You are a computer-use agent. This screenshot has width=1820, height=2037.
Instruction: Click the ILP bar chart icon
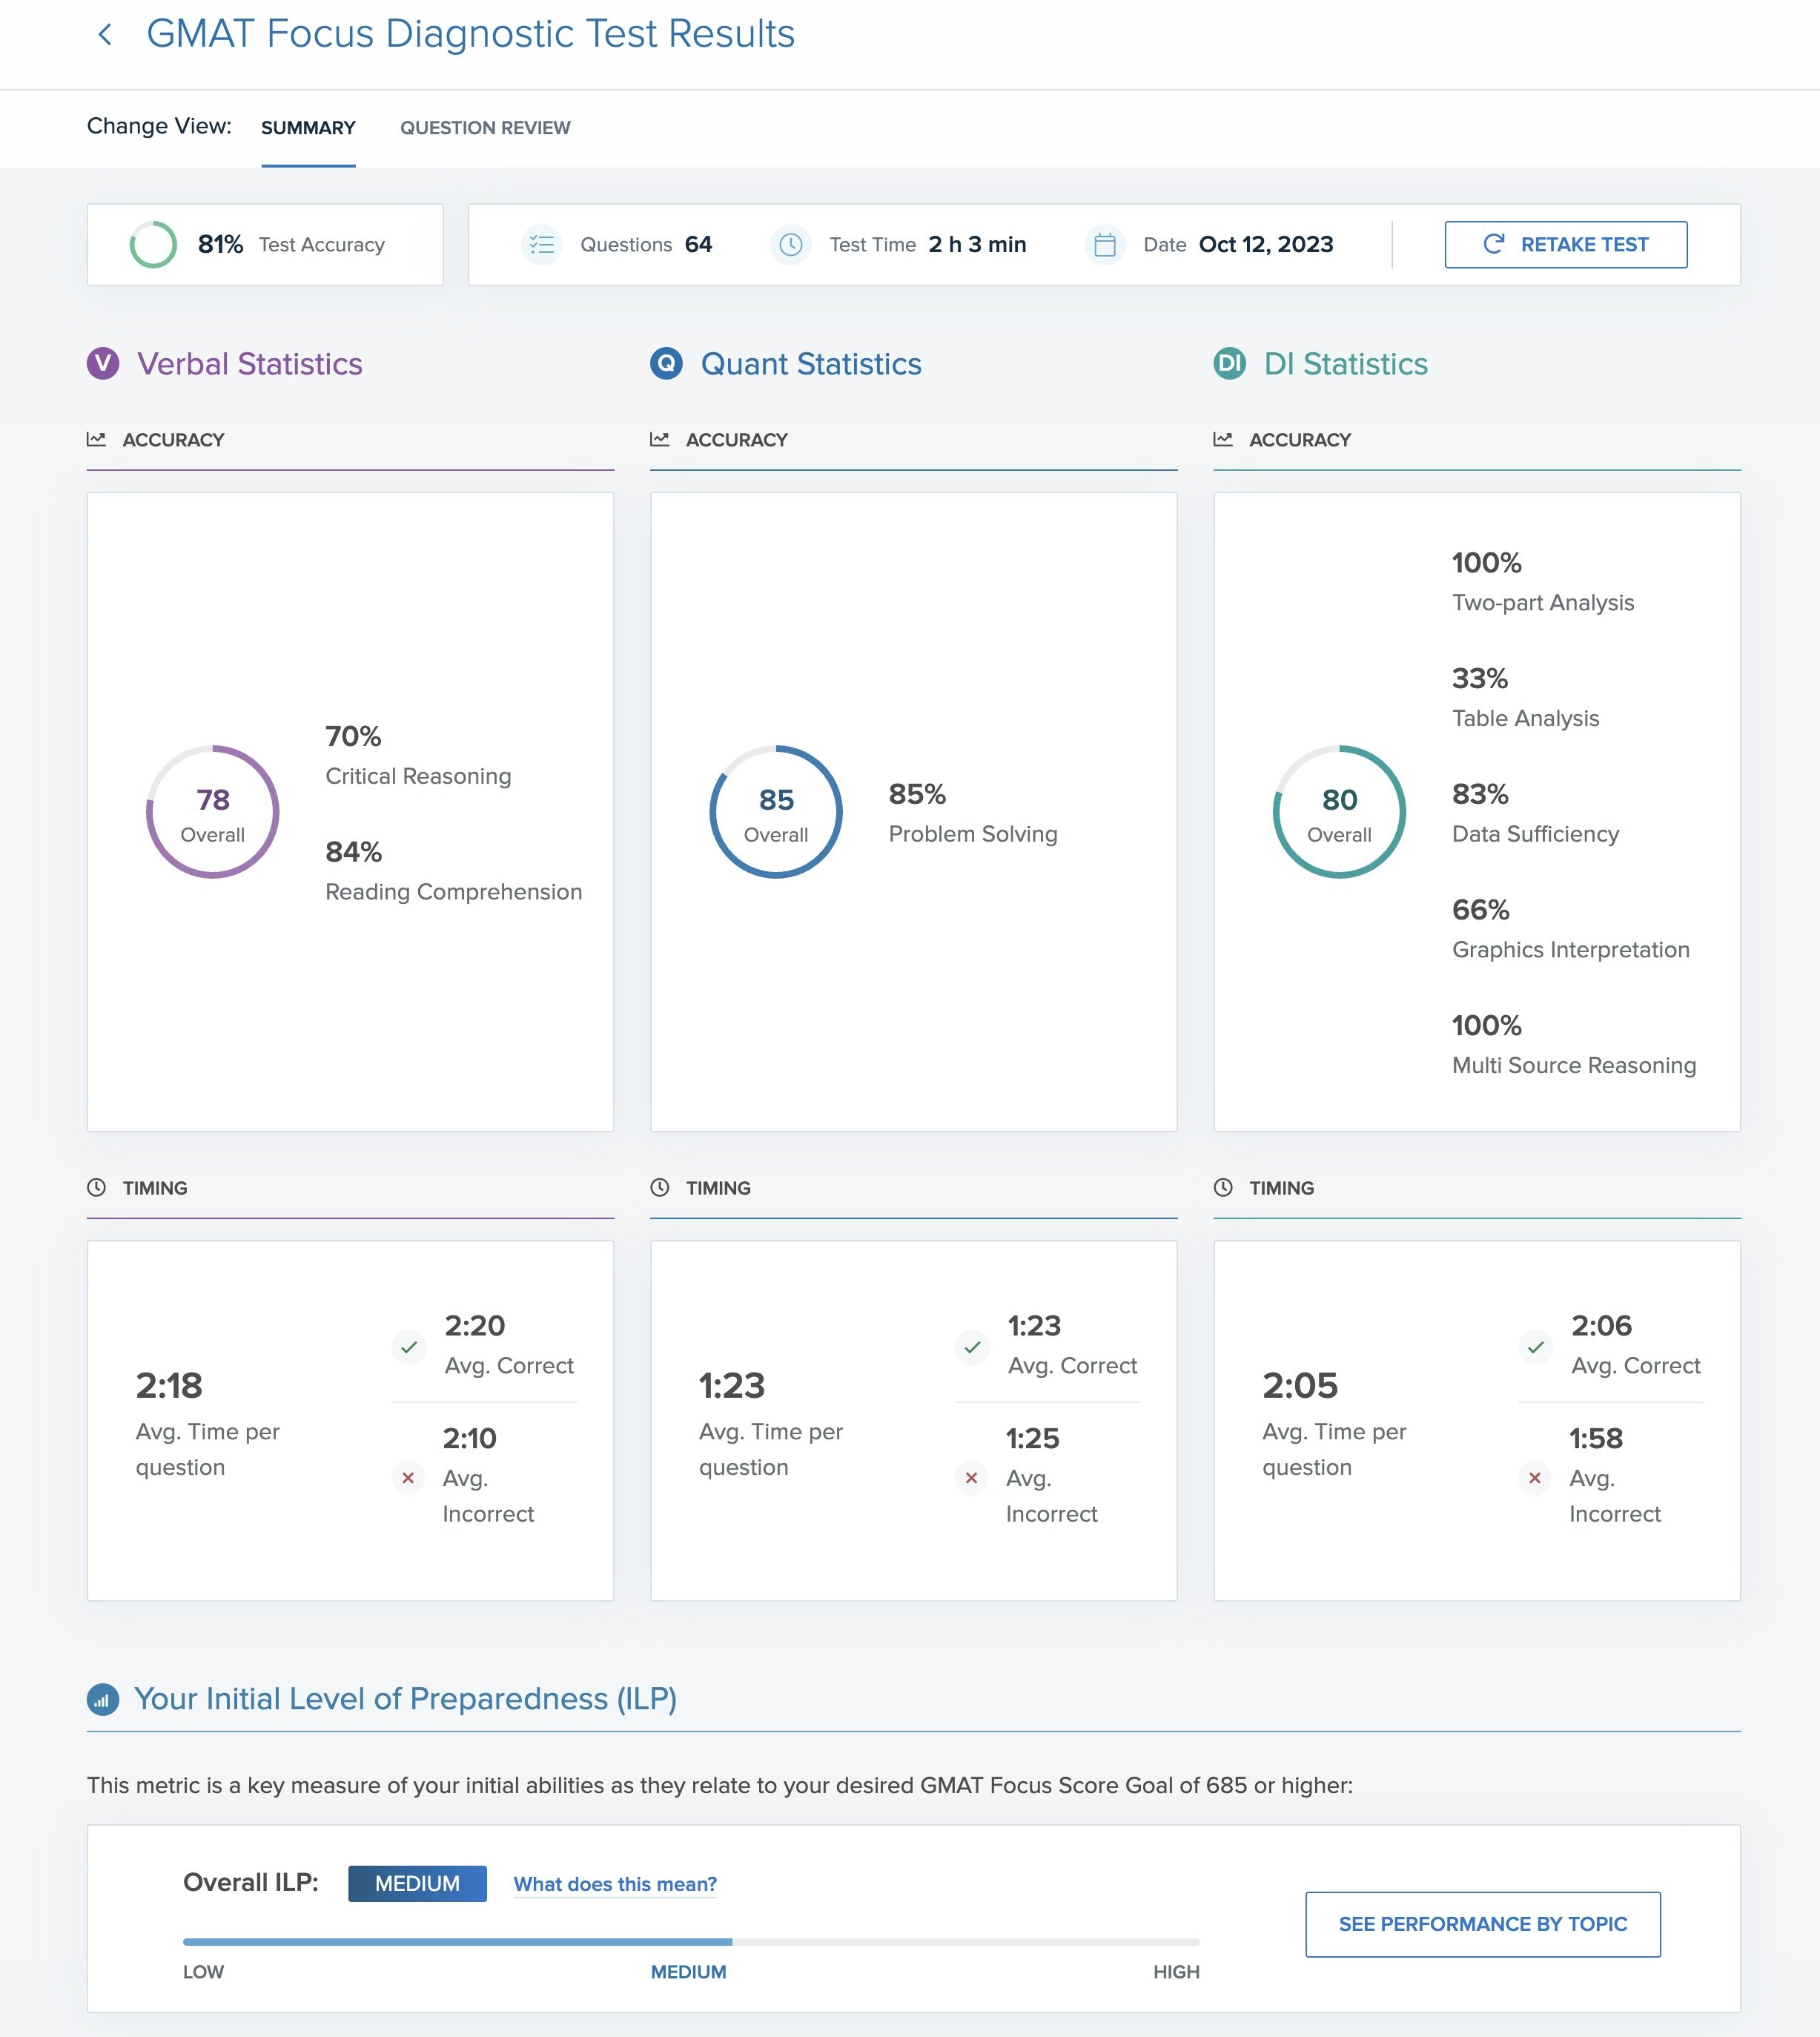(103, 1699)
